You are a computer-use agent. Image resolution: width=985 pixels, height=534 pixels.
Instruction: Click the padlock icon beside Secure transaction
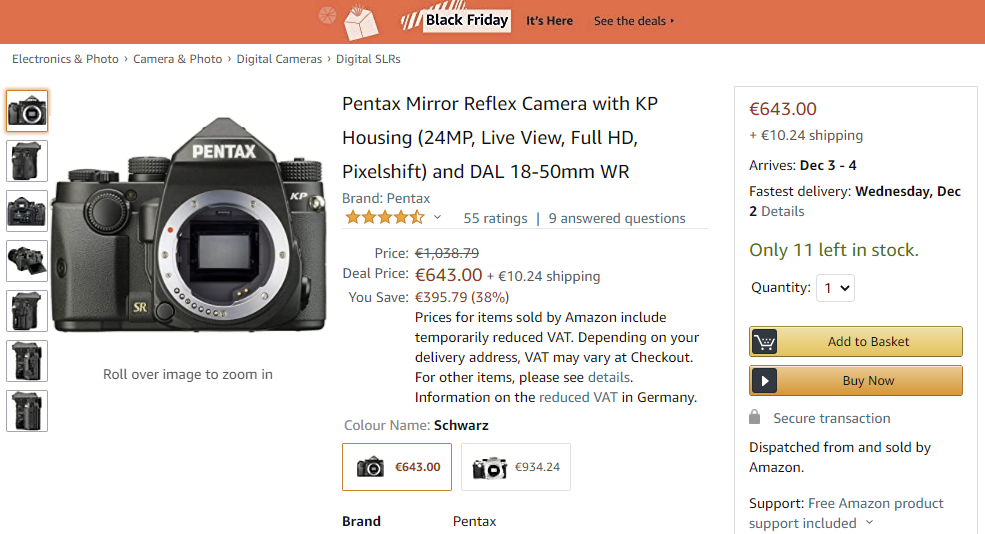click(754, 417)
